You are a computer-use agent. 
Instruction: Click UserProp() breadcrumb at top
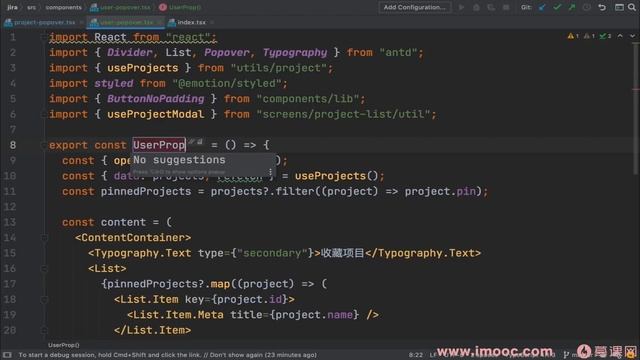pos(180,7)
